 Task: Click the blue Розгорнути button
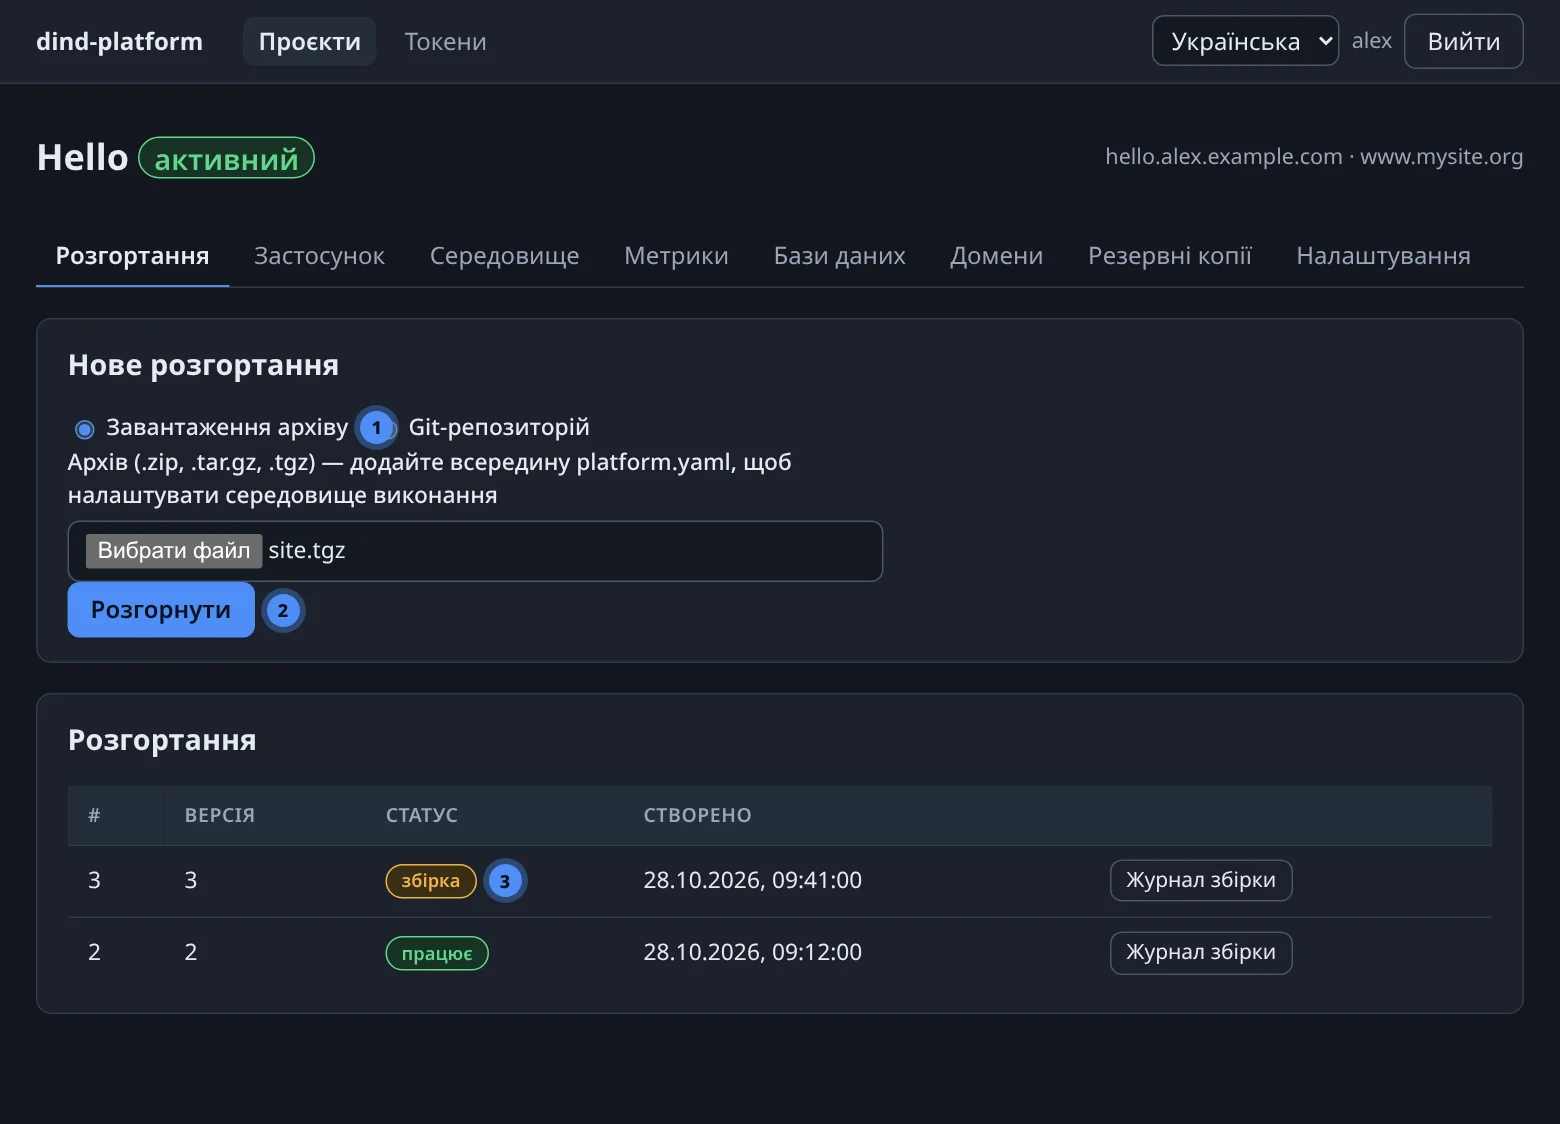coord(161,610)
